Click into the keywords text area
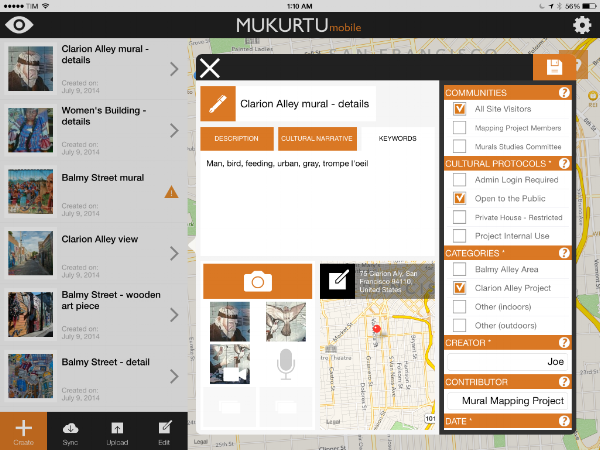 click(x=318, y=204)
